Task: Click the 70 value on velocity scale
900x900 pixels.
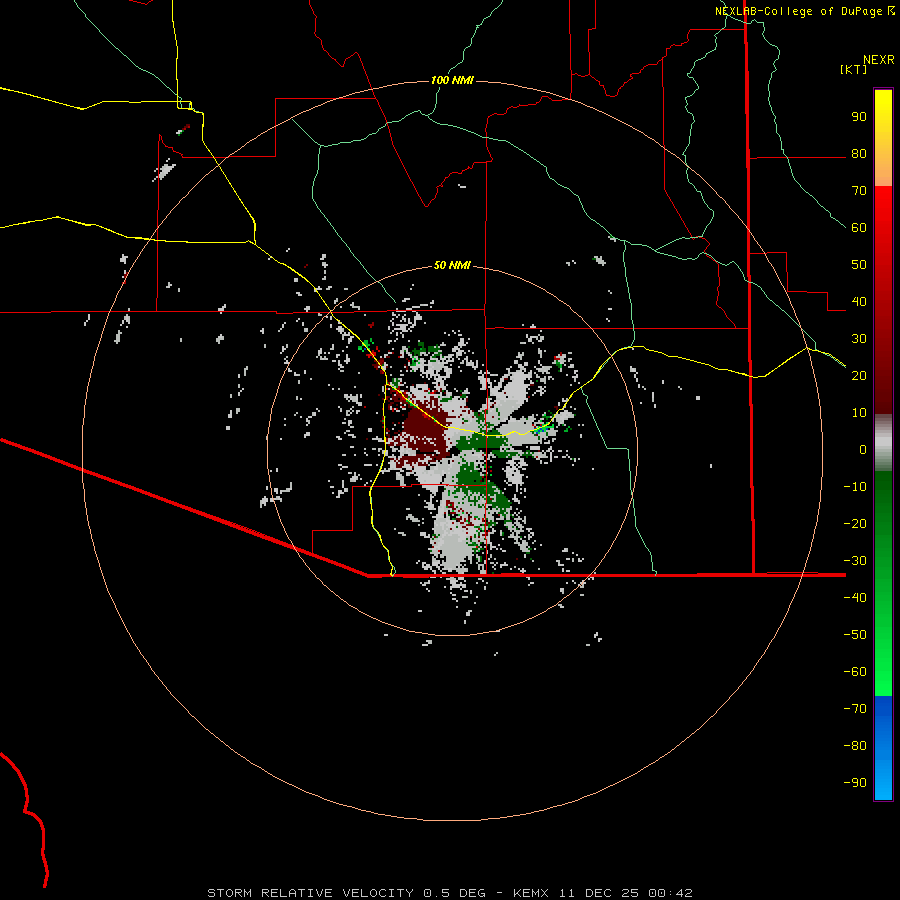Action: click(859, 191)
